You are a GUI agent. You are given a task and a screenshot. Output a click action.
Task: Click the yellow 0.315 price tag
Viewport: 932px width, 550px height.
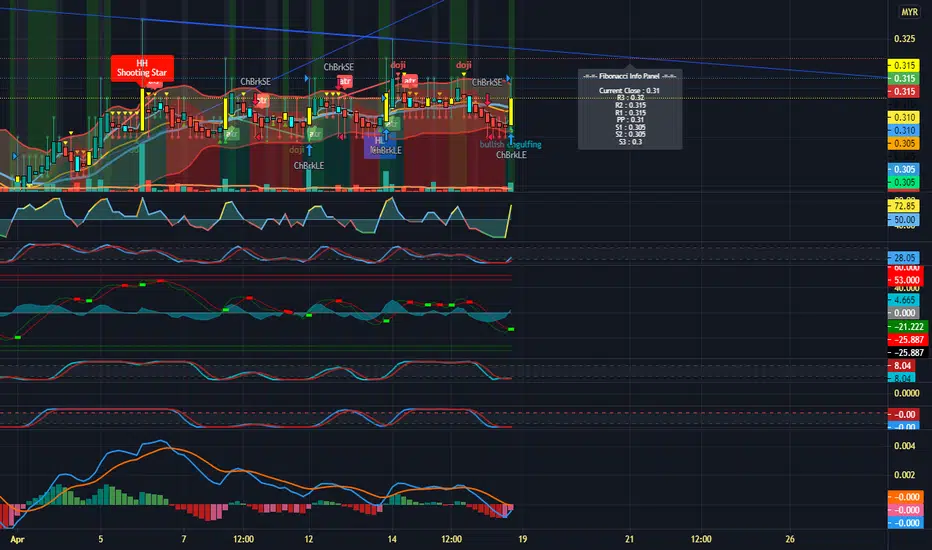(903, 65)
